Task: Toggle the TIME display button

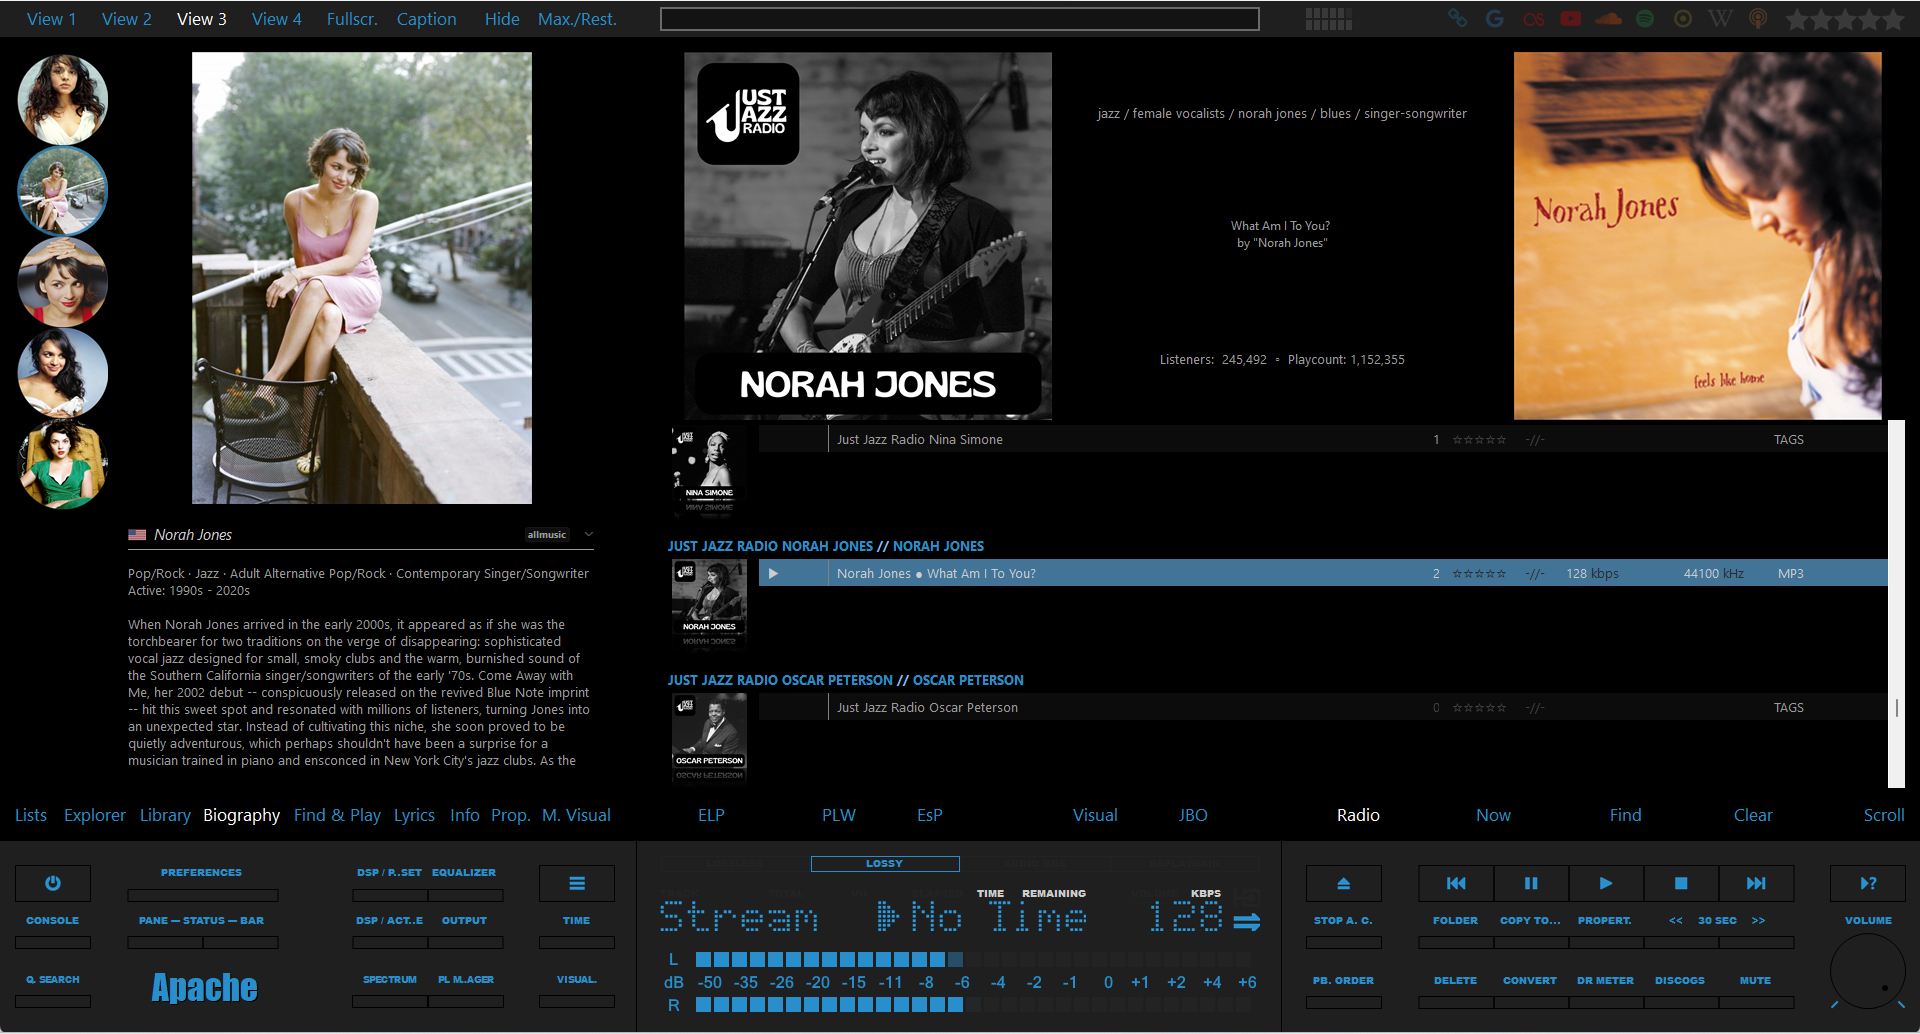Action: click(x=576, y=920)
